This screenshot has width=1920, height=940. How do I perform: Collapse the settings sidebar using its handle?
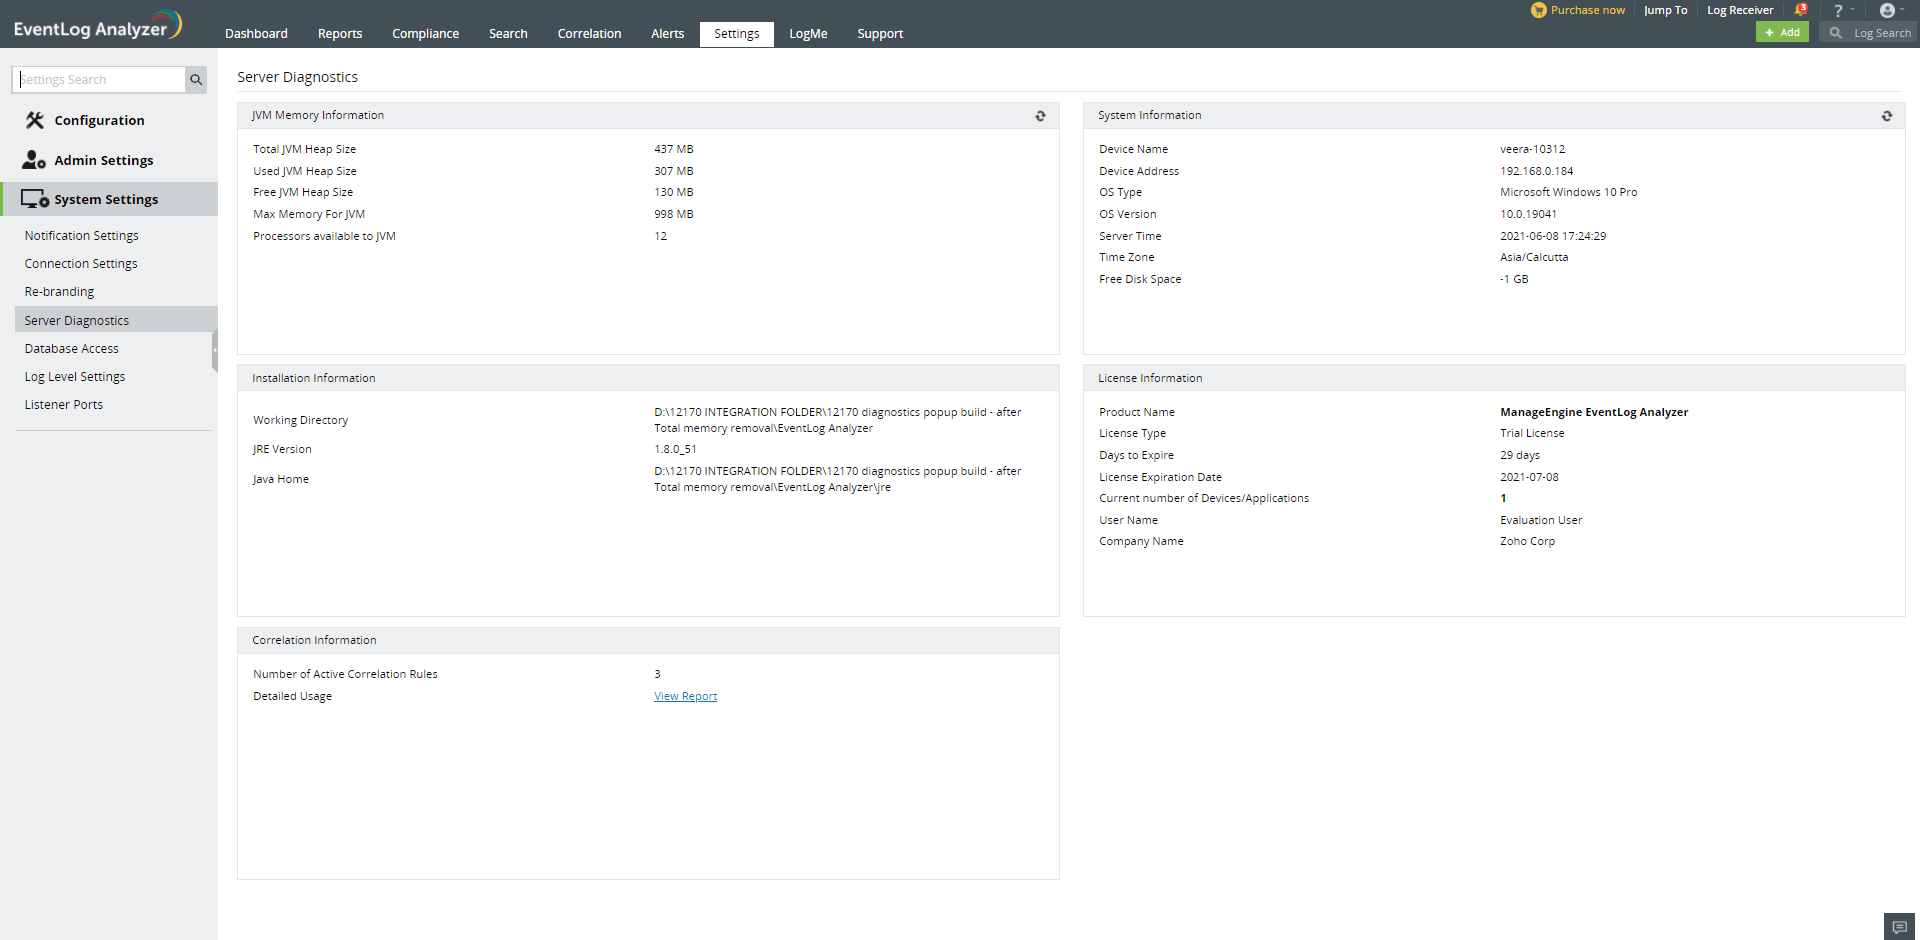point(215,350)
